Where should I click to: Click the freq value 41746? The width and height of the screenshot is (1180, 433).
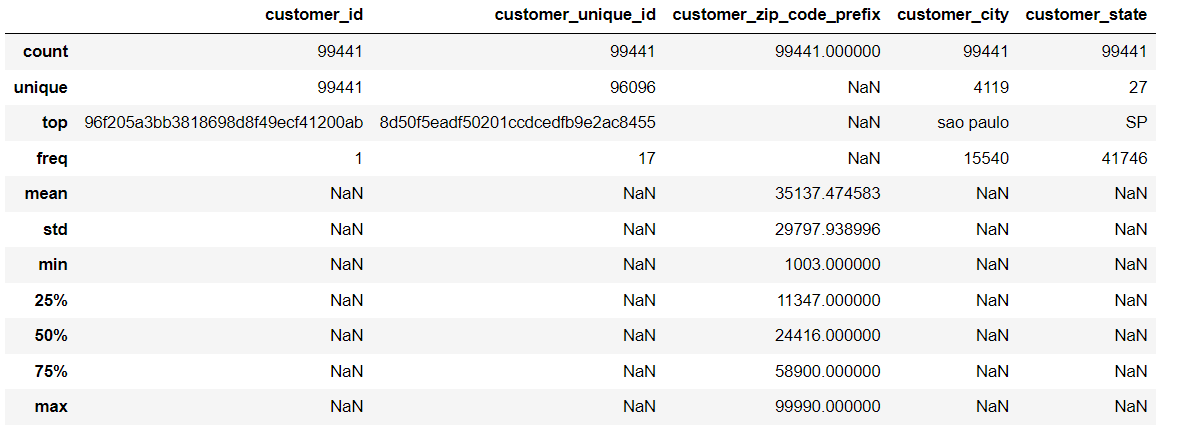pyautogui.click(x=1124, y=158)
